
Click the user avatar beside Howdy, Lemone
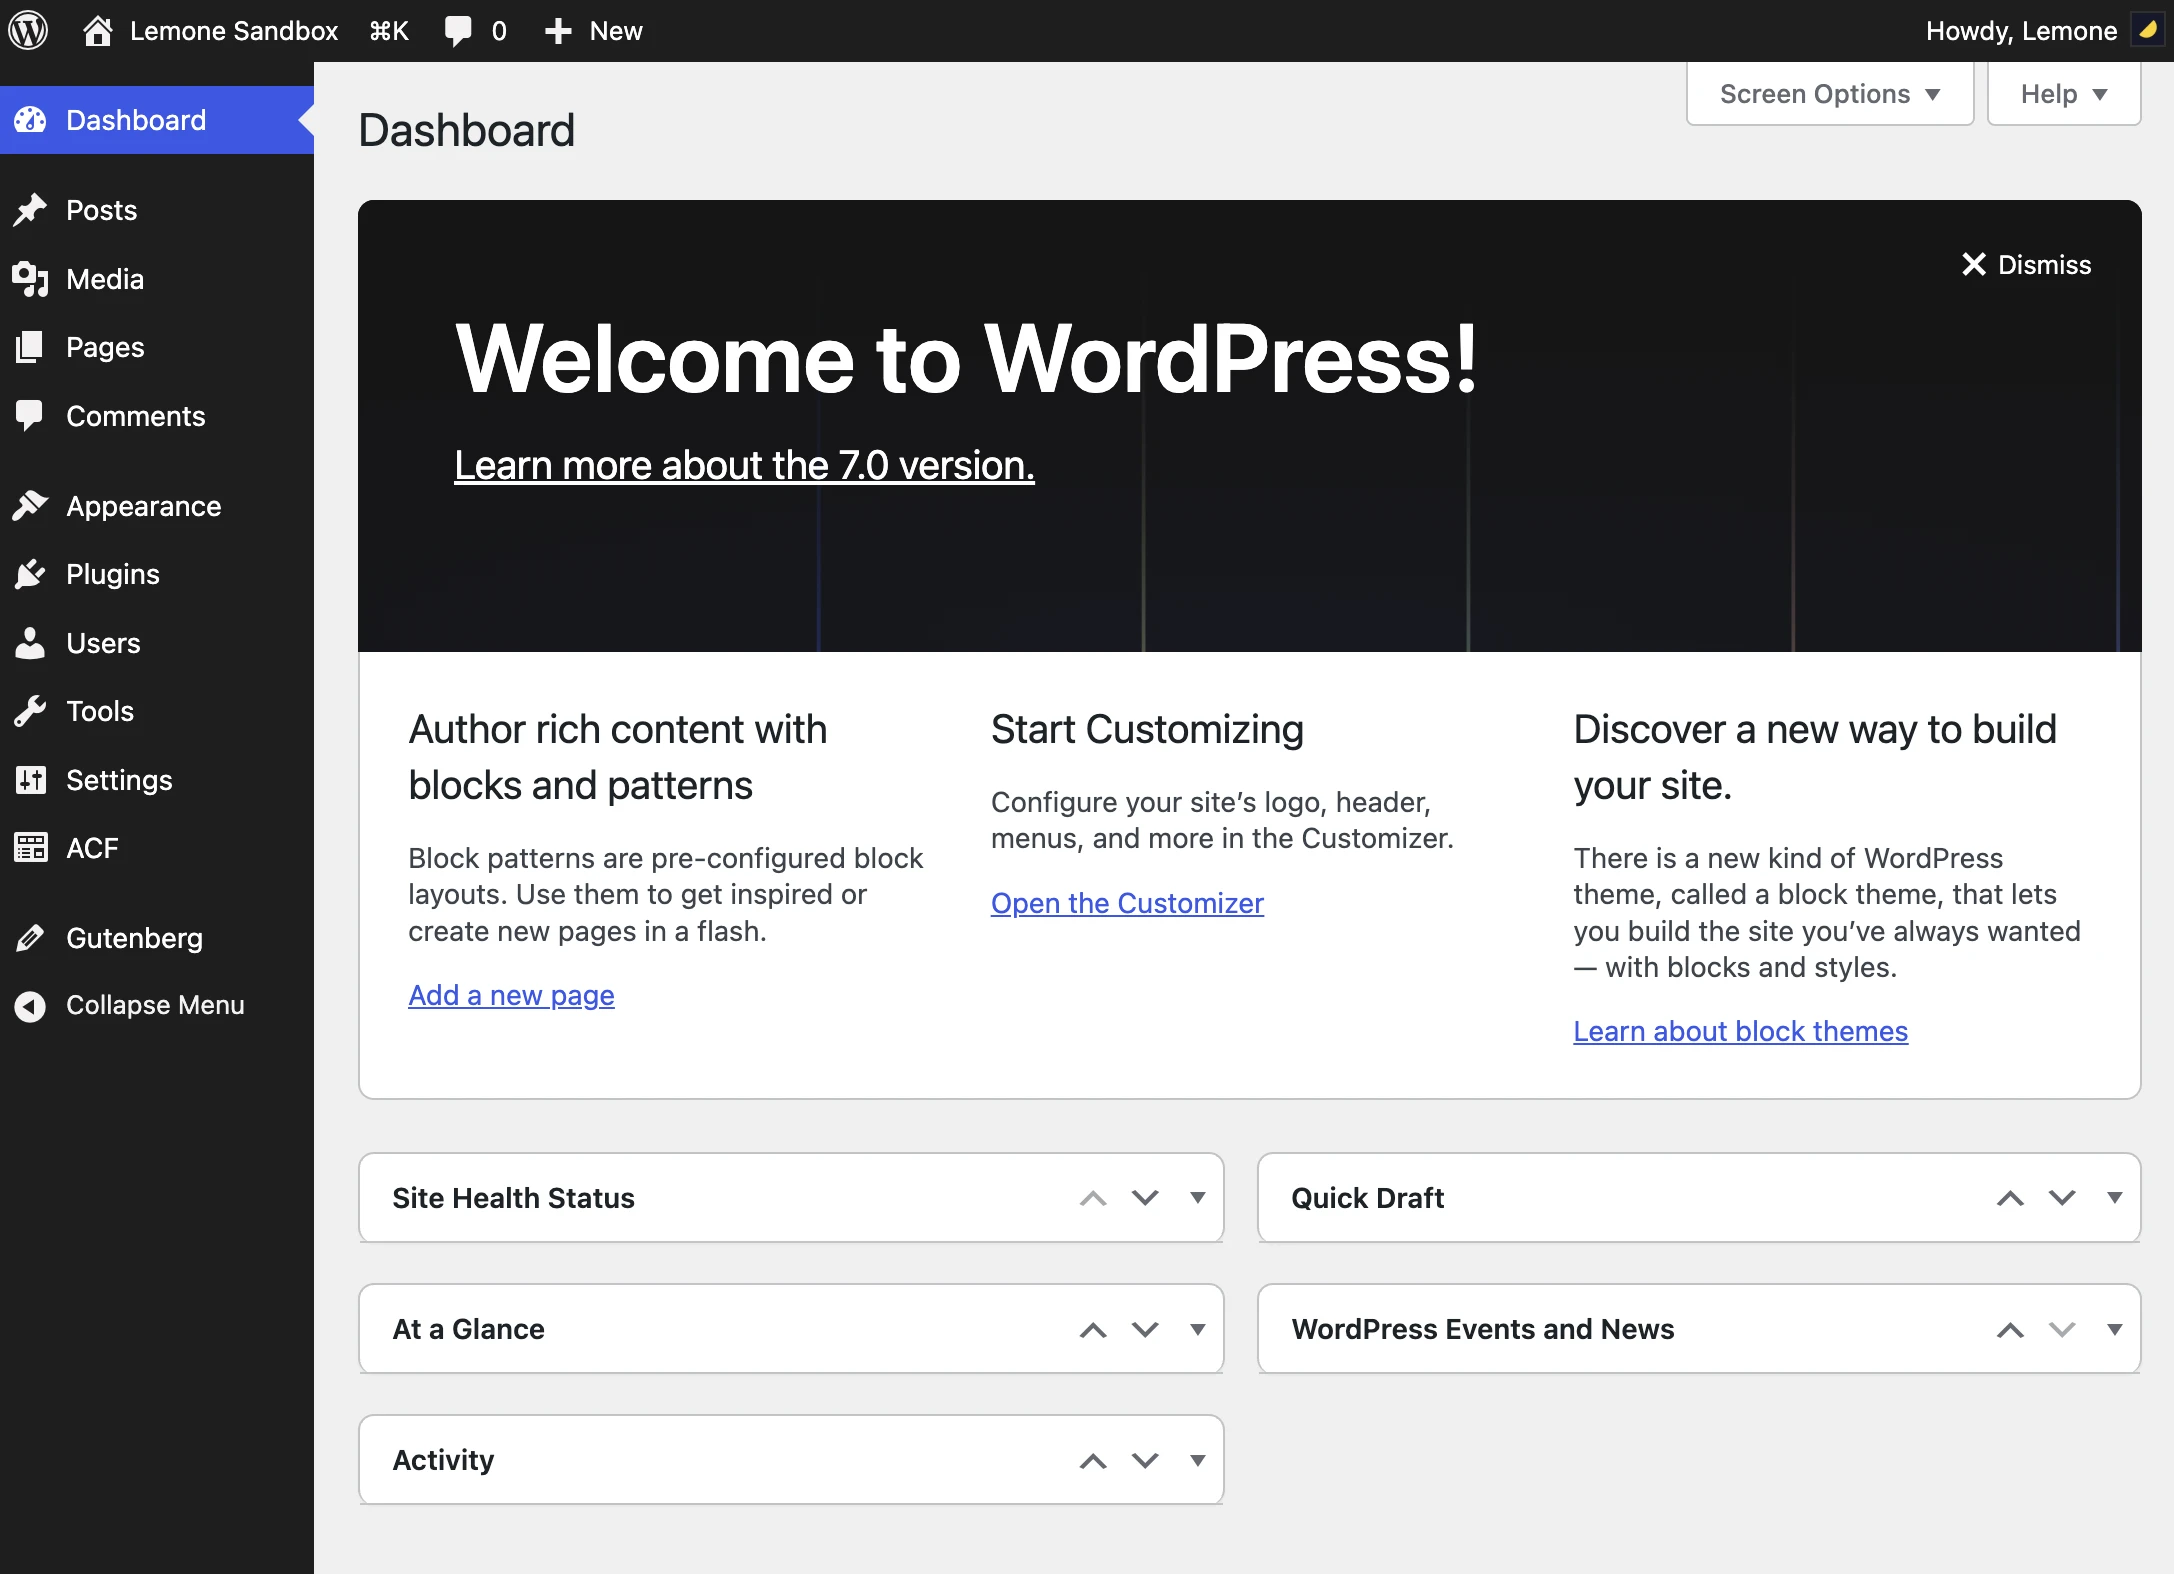pos(2147,30)
